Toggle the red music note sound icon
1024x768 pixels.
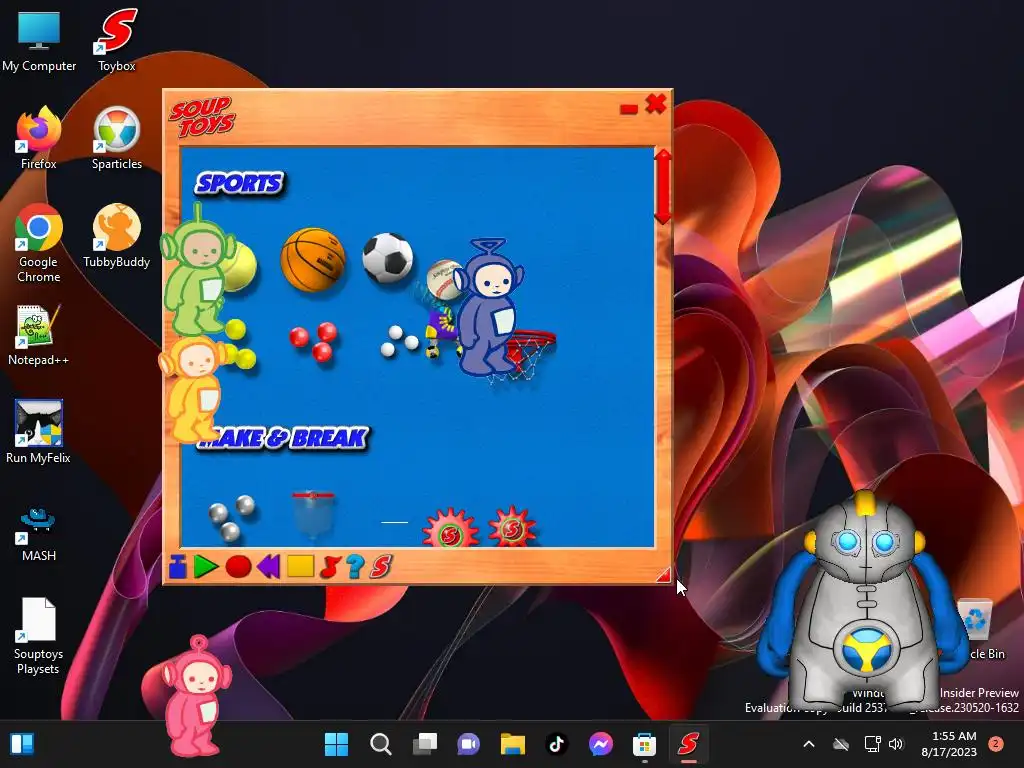pos(330,566)
